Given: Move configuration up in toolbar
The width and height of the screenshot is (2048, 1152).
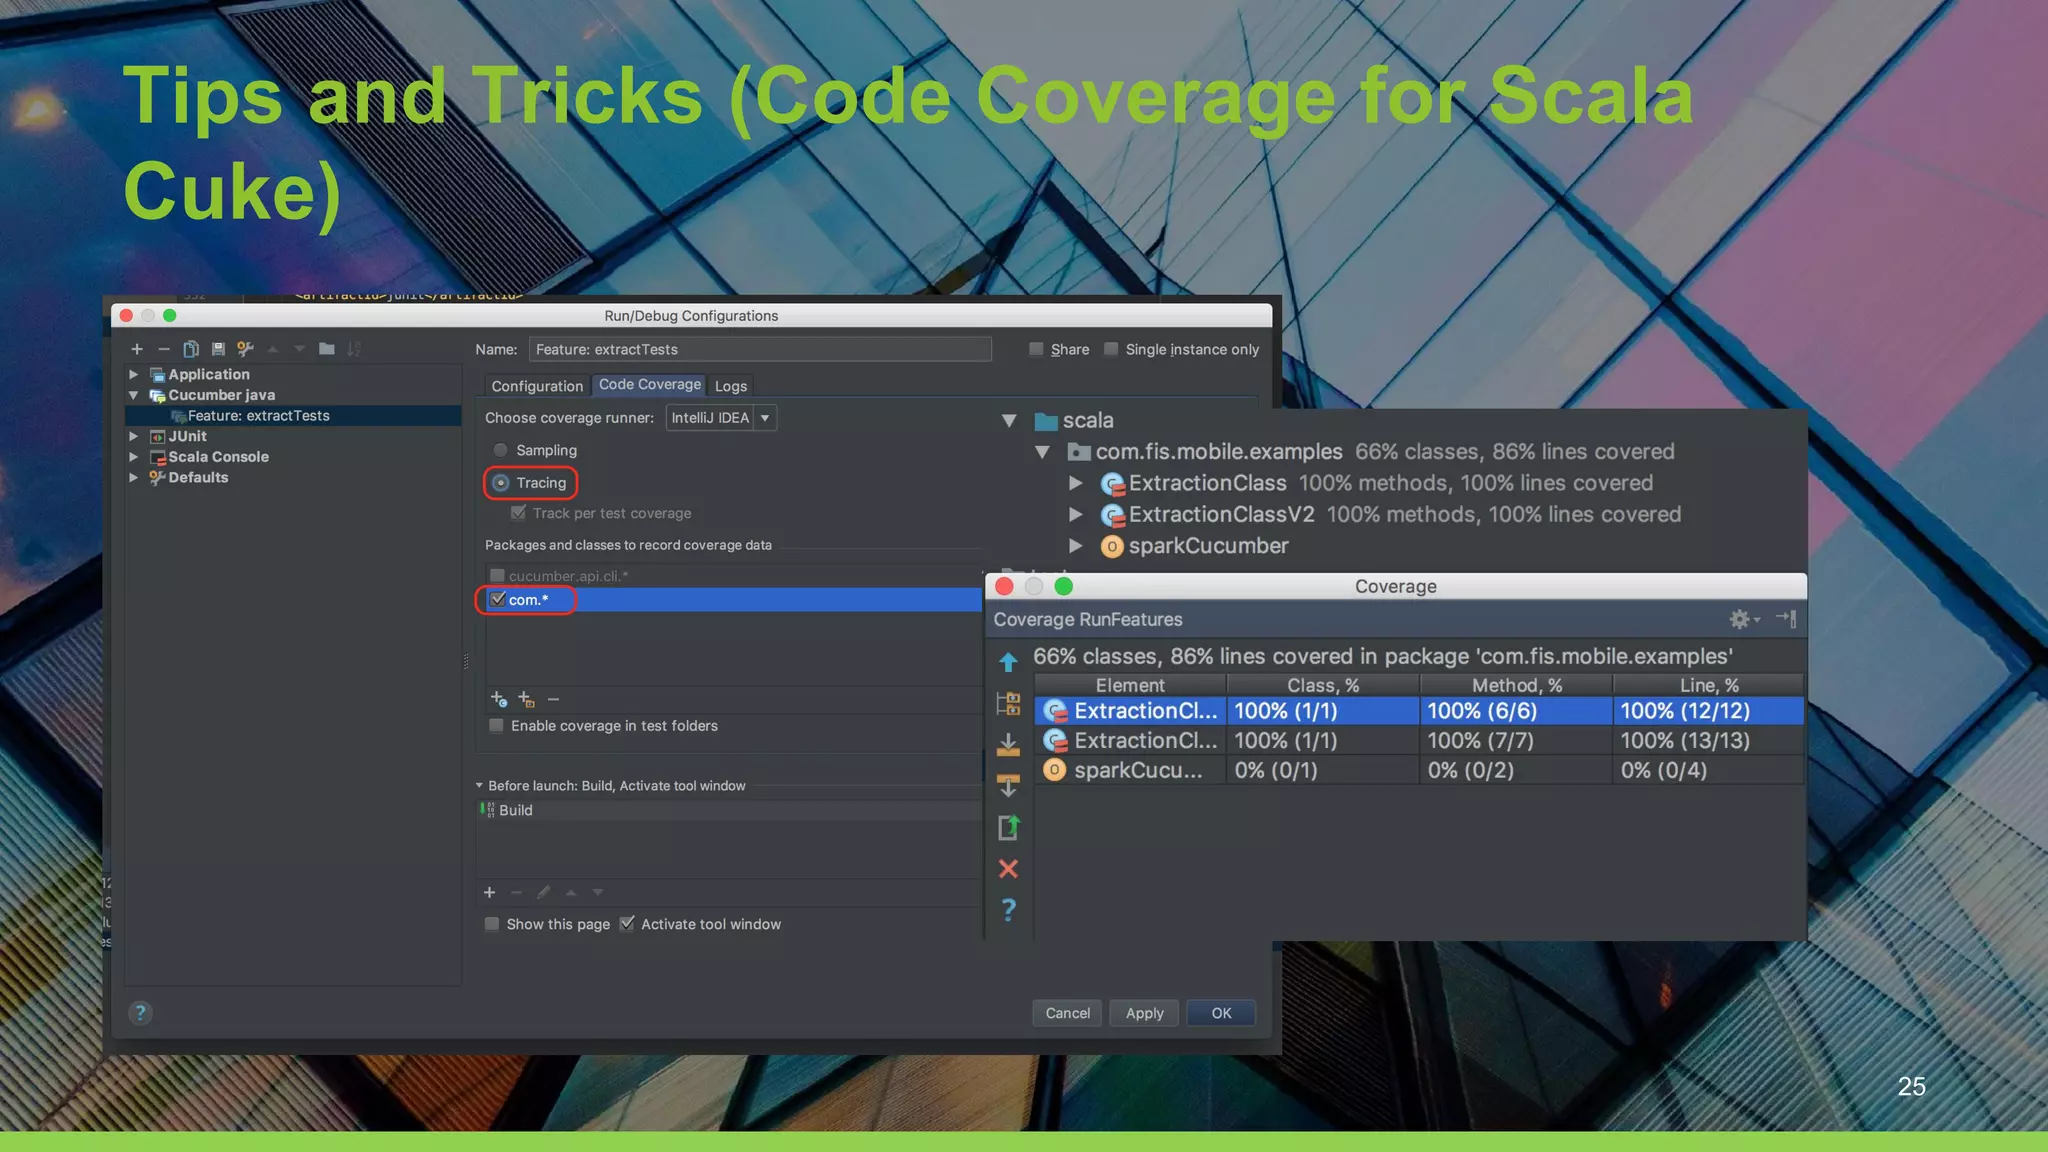Looking at the screenshot, I should [x=272, y=349].
